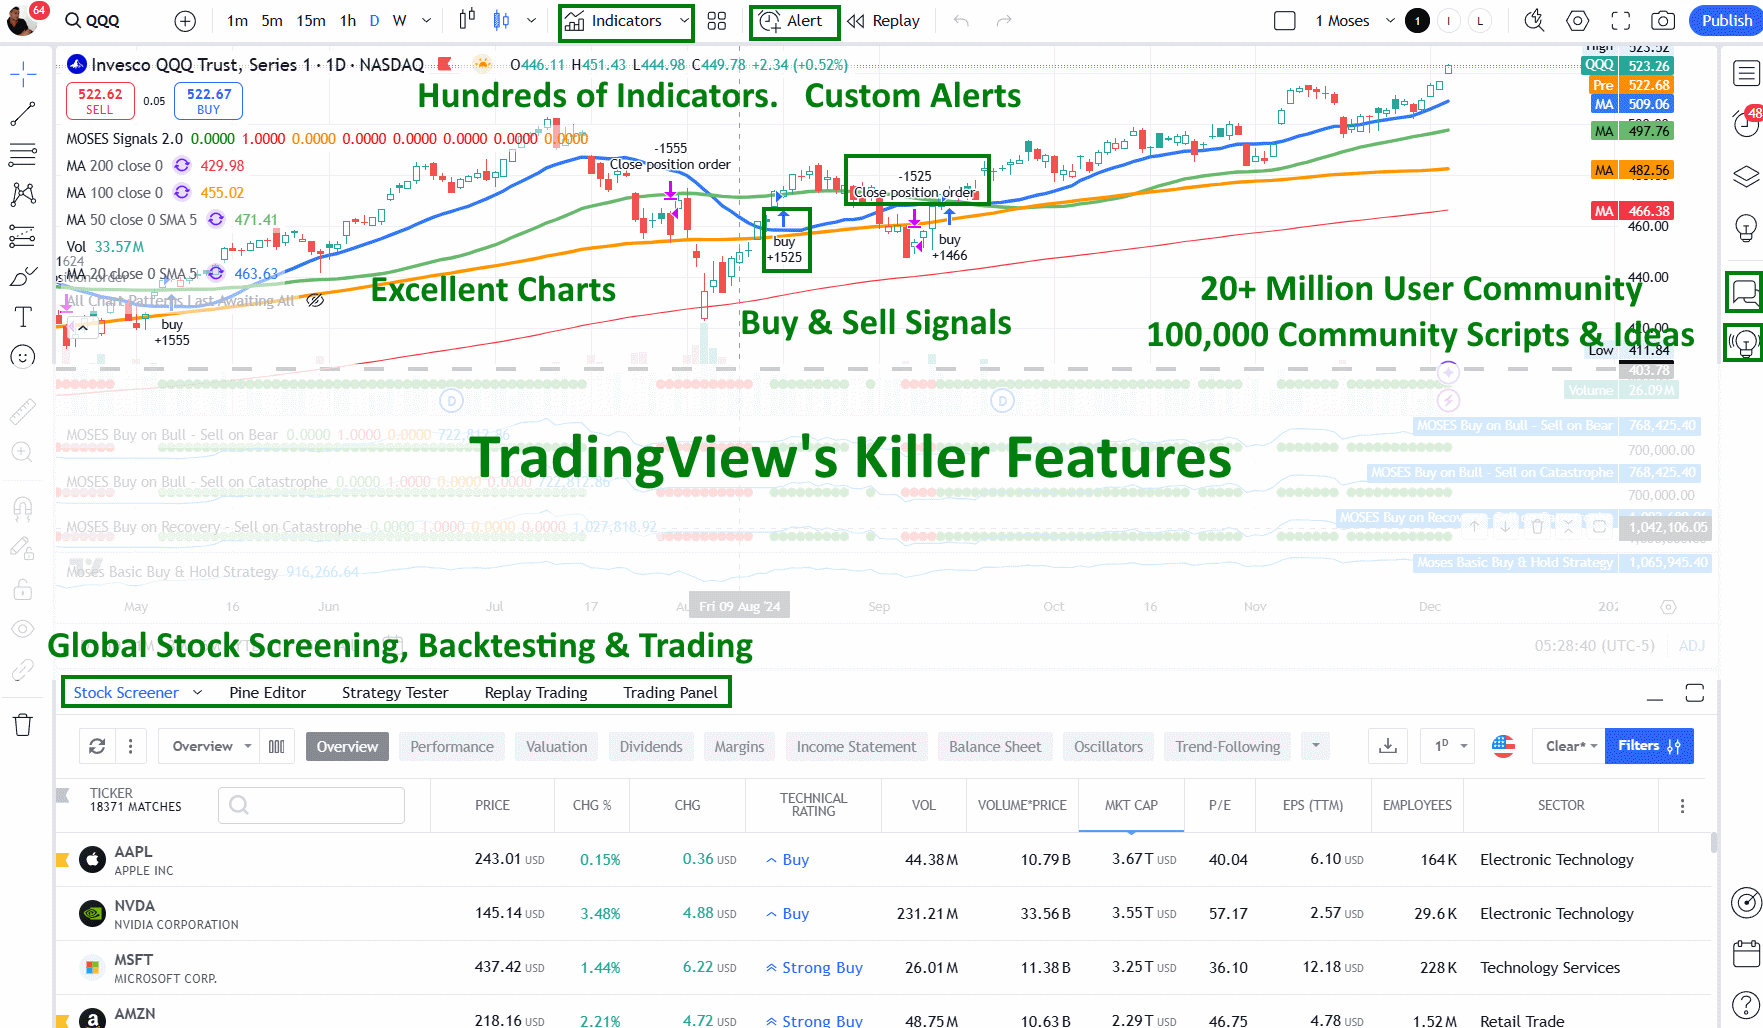Click the Publish button
This screenshot has height=1028, width=1763.
pos(1726,21)
